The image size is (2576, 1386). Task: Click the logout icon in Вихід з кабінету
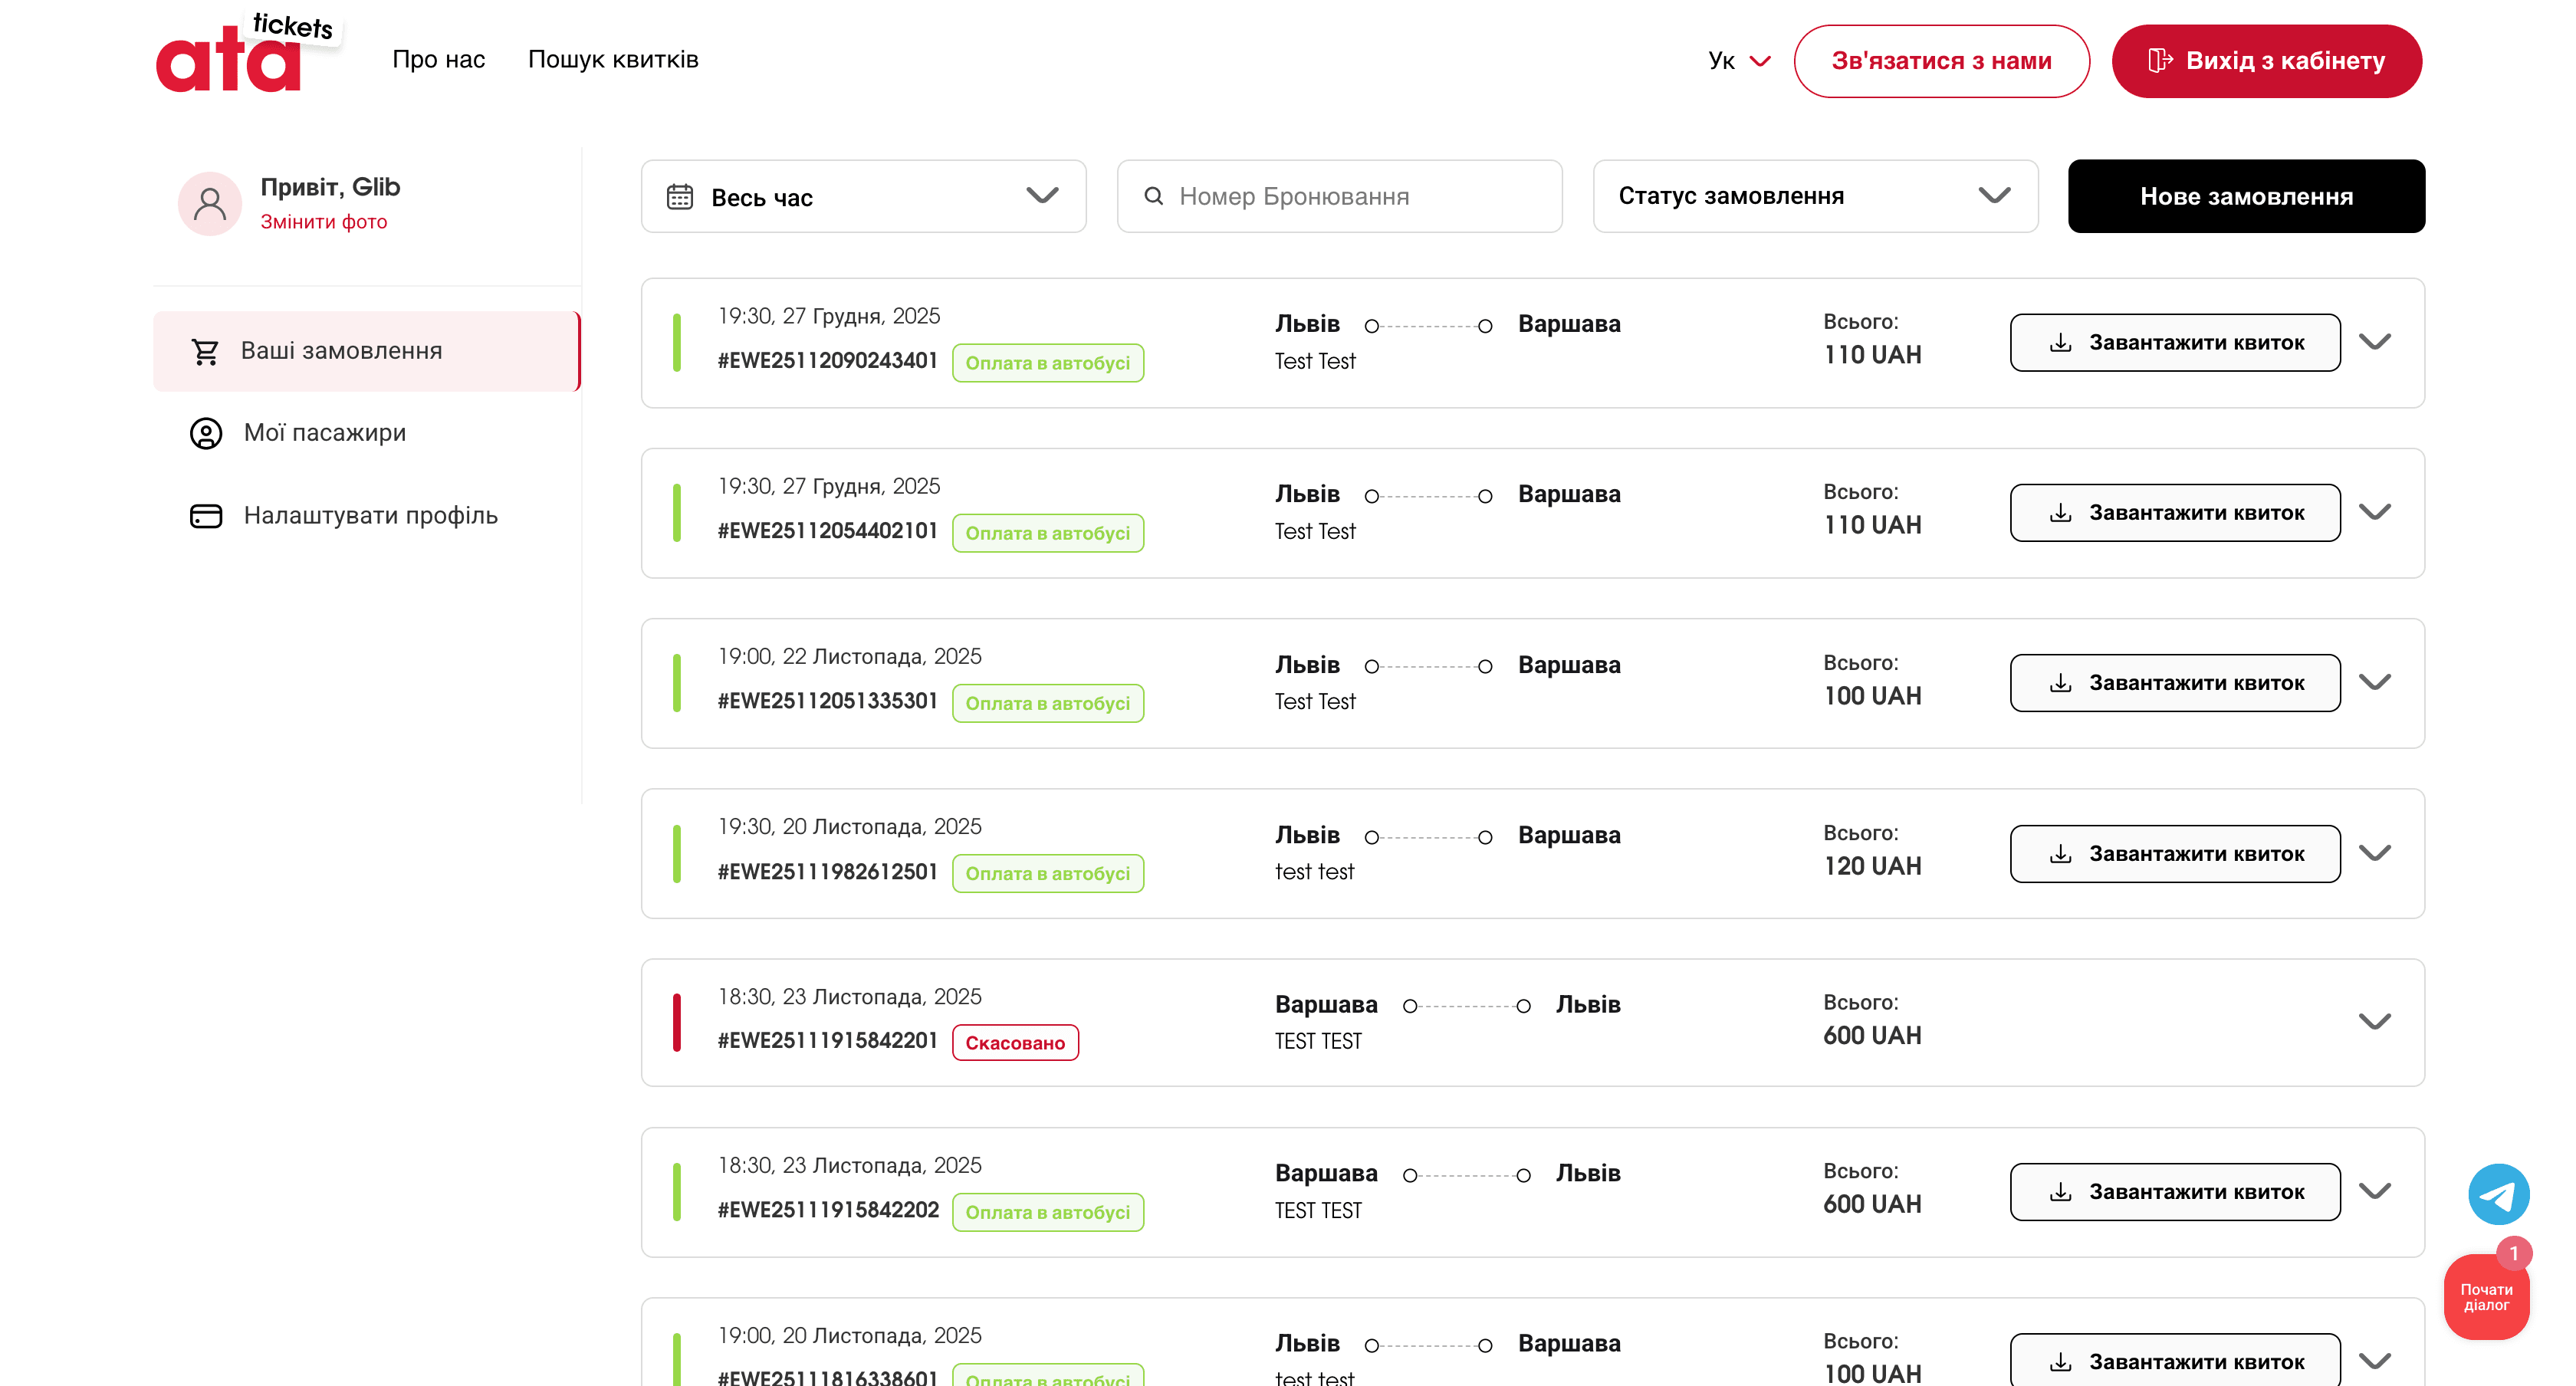pos(2161,60)
